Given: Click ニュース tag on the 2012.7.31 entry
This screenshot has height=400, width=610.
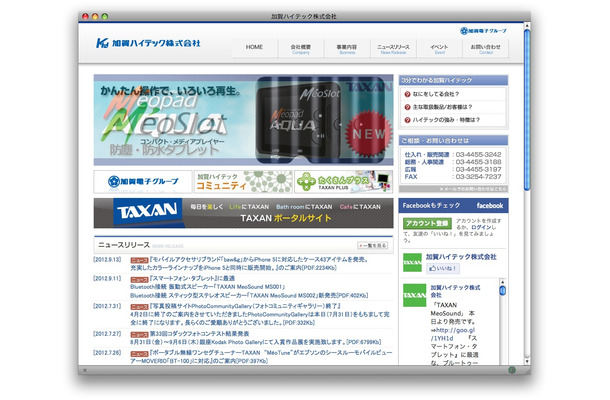Looking at the screenshot, I should click(139, 307).
